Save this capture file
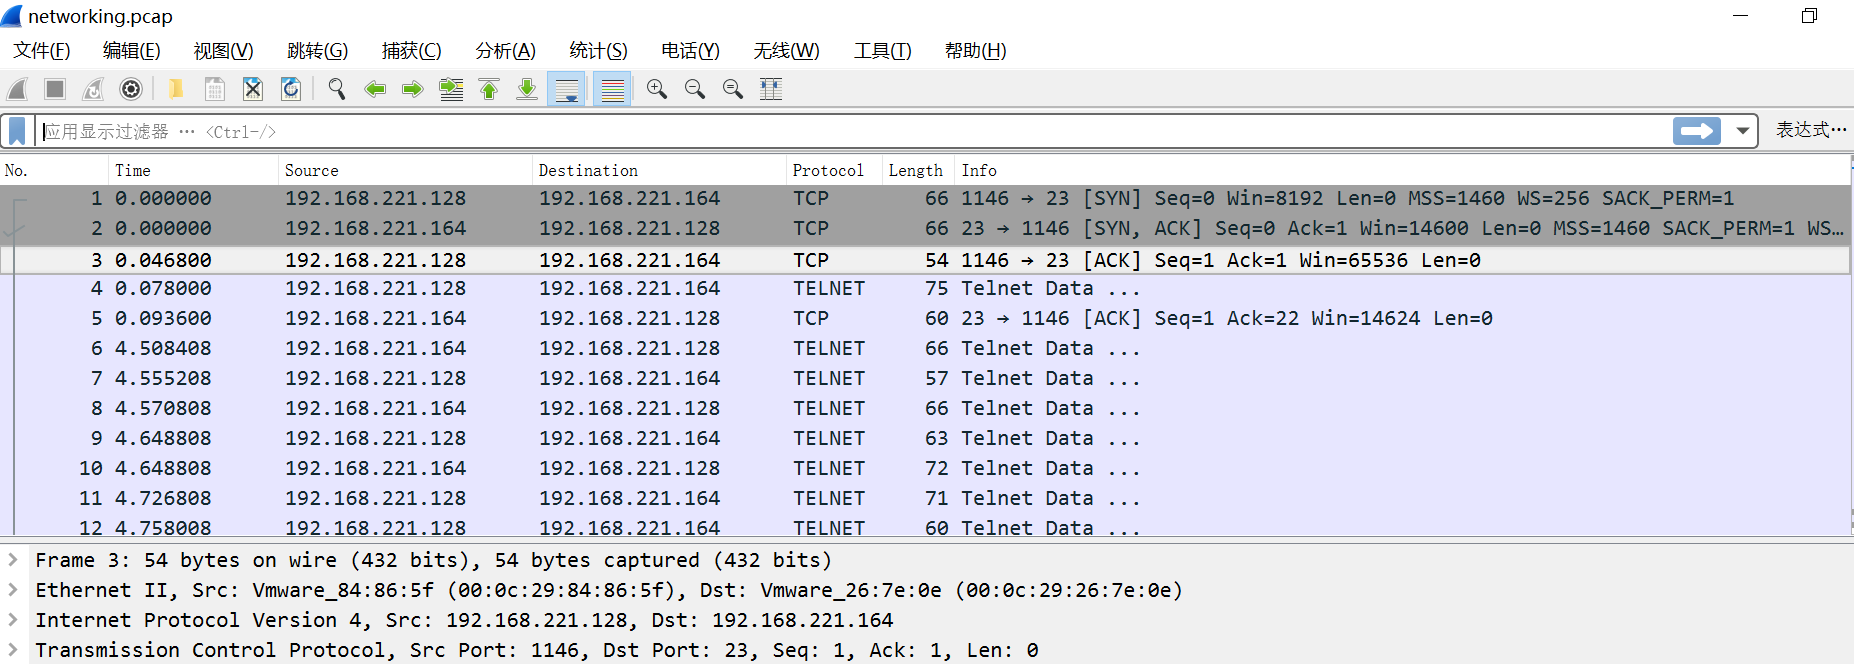The width and height of the screenshot is (1854, 664). [214, 90]
